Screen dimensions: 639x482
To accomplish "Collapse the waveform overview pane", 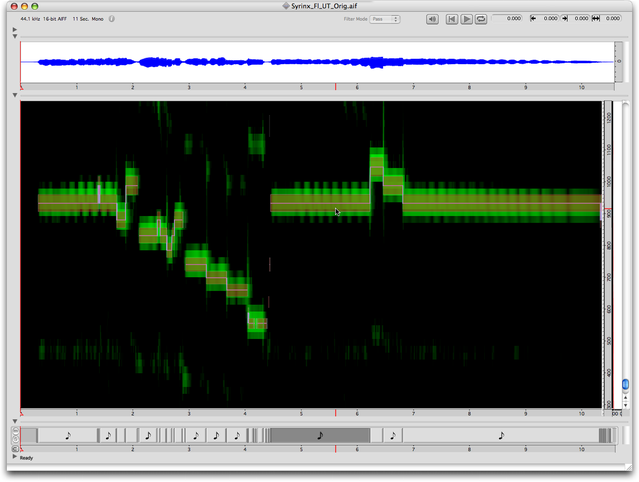I will (15, 36).
